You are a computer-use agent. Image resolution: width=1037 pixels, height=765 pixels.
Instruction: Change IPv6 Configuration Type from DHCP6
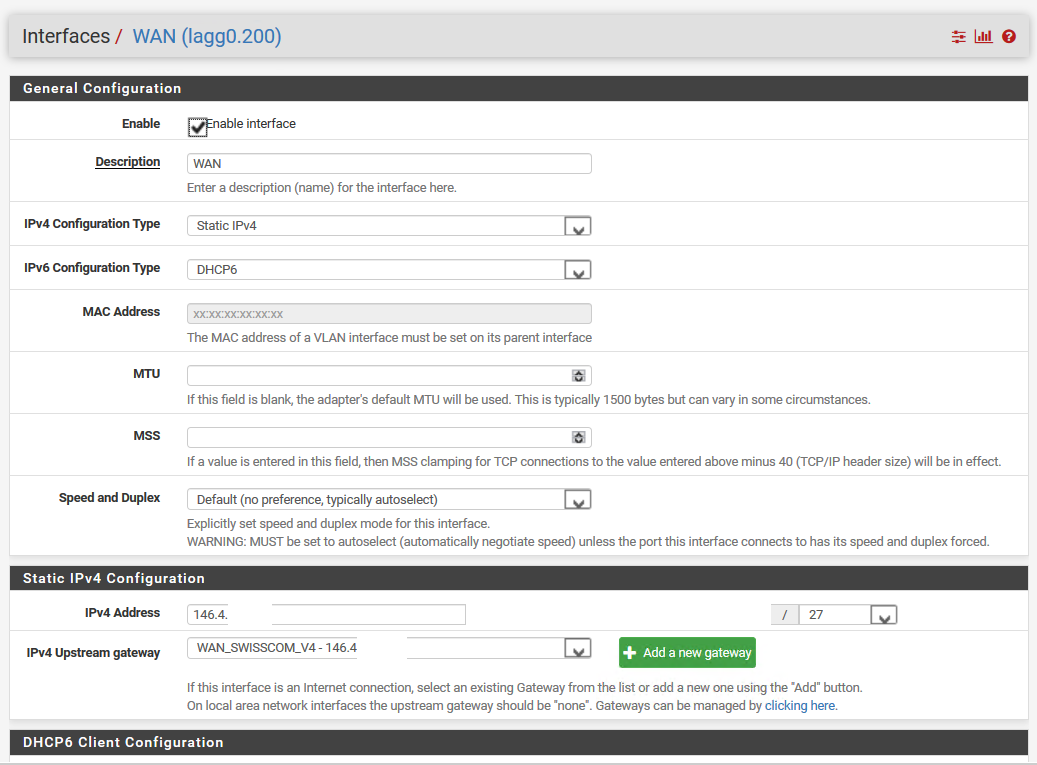577,269
